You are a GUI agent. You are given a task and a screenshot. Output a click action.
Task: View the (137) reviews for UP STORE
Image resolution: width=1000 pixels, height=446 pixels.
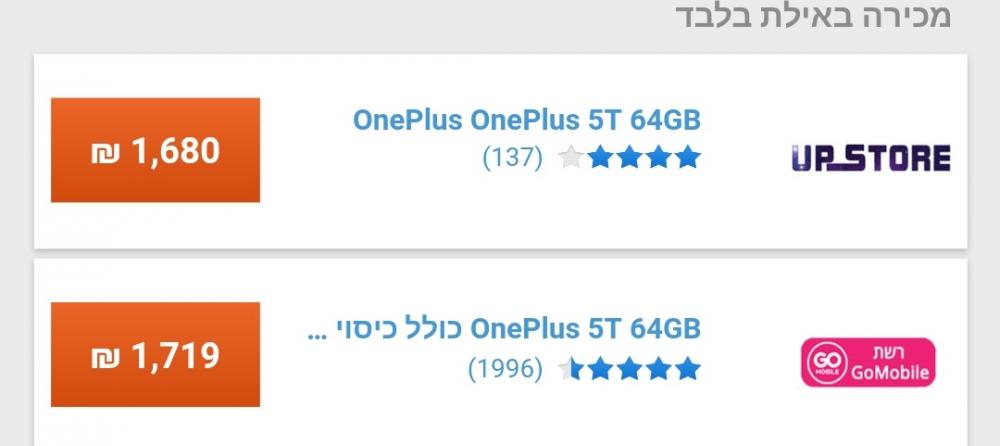pos(512,157)
